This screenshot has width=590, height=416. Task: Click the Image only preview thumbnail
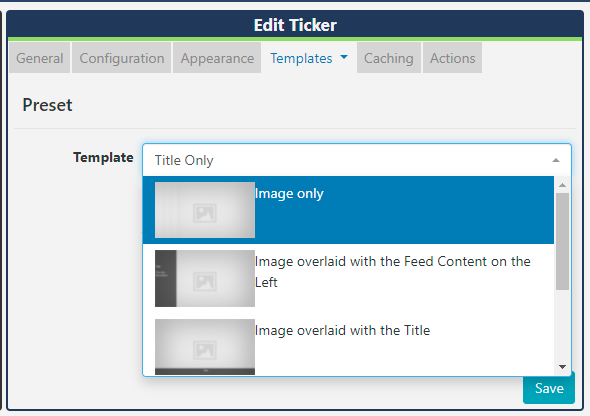[205, 210]
